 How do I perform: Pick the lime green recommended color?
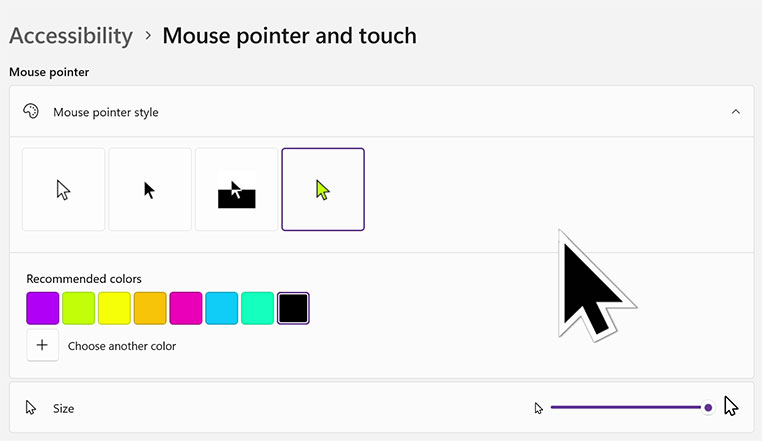click(79, 308)
